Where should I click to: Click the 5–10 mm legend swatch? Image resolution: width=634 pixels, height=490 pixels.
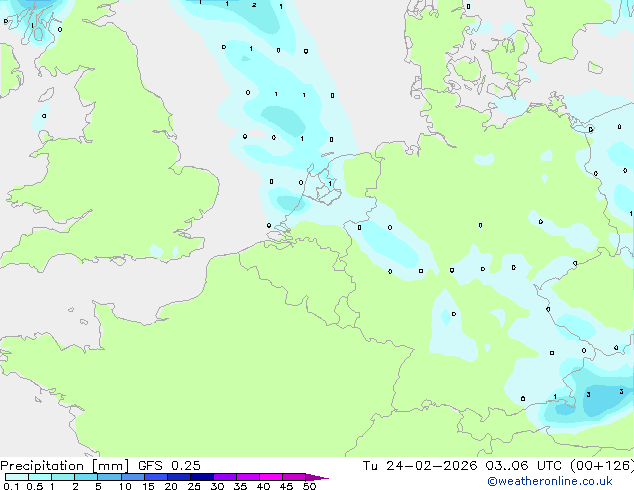pyautogui.click(x=109, y=477)
